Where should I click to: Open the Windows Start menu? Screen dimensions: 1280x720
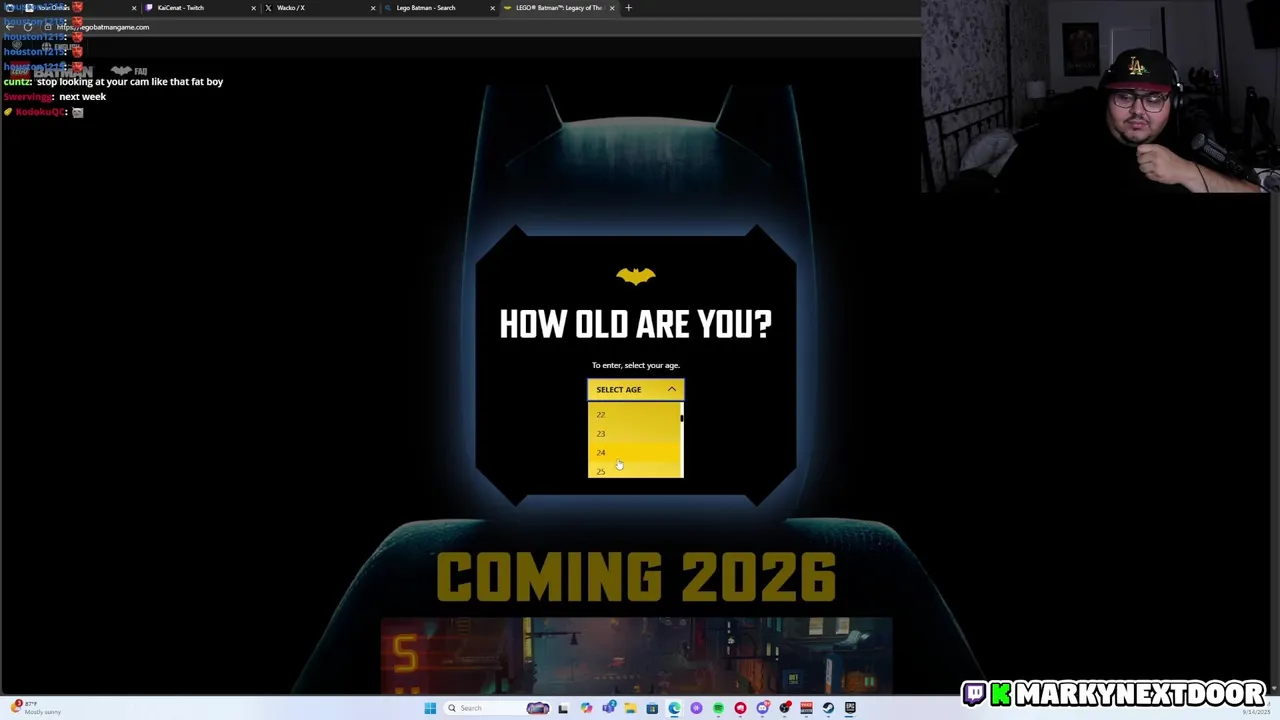[x=430, y=708]
